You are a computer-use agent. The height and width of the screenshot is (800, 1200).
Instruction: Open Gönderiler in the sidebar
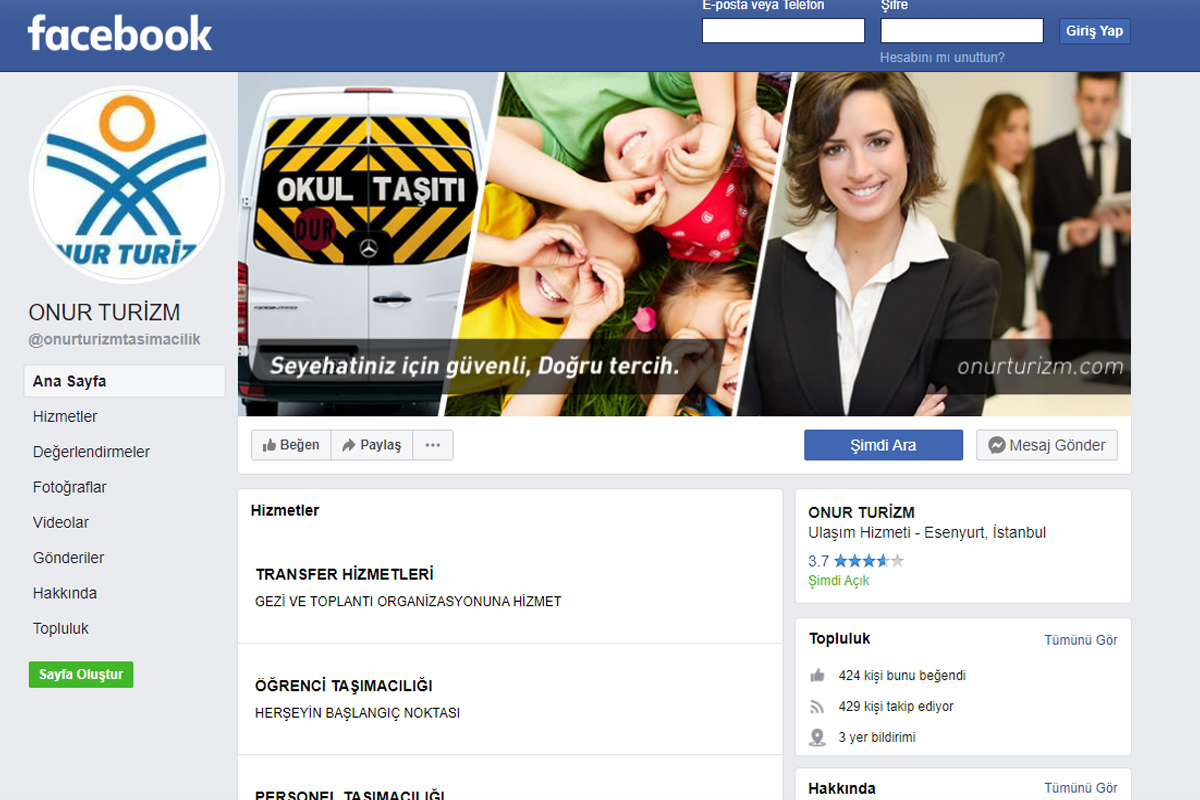pos(69,558)
